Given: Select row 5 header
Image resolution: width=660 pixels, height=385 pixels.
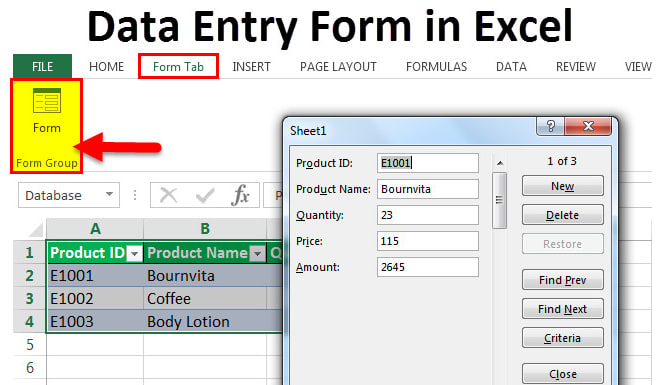Looking at the screenshot, I should (29, 345).
